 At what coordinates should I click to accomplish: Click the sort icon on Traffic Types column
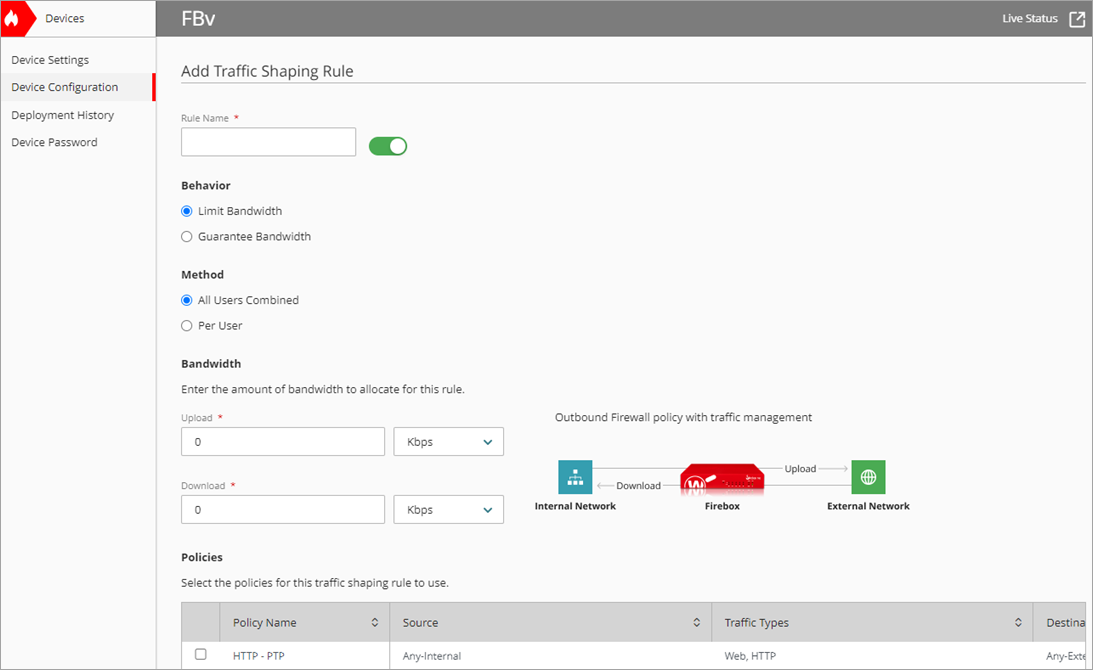click(x=1018, y=622)
